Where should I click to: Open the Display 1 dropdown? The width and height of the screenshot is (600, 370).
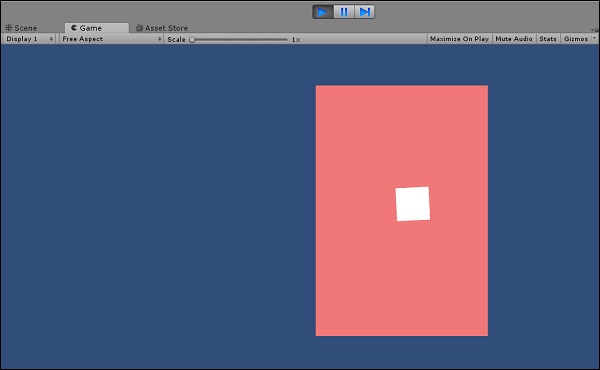29,39
